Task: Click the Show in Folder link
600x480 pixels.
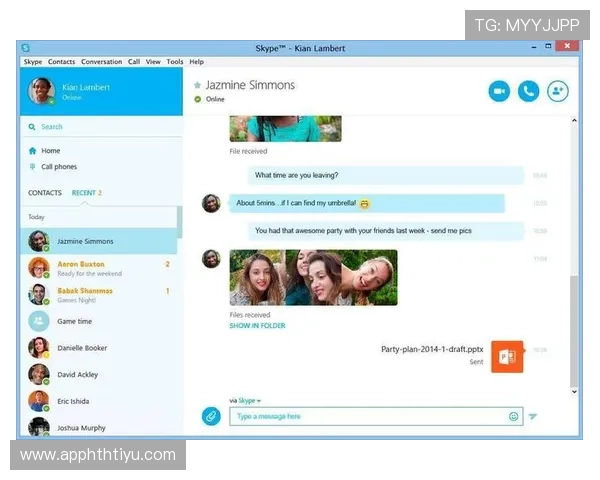Action: pos(257,326)
